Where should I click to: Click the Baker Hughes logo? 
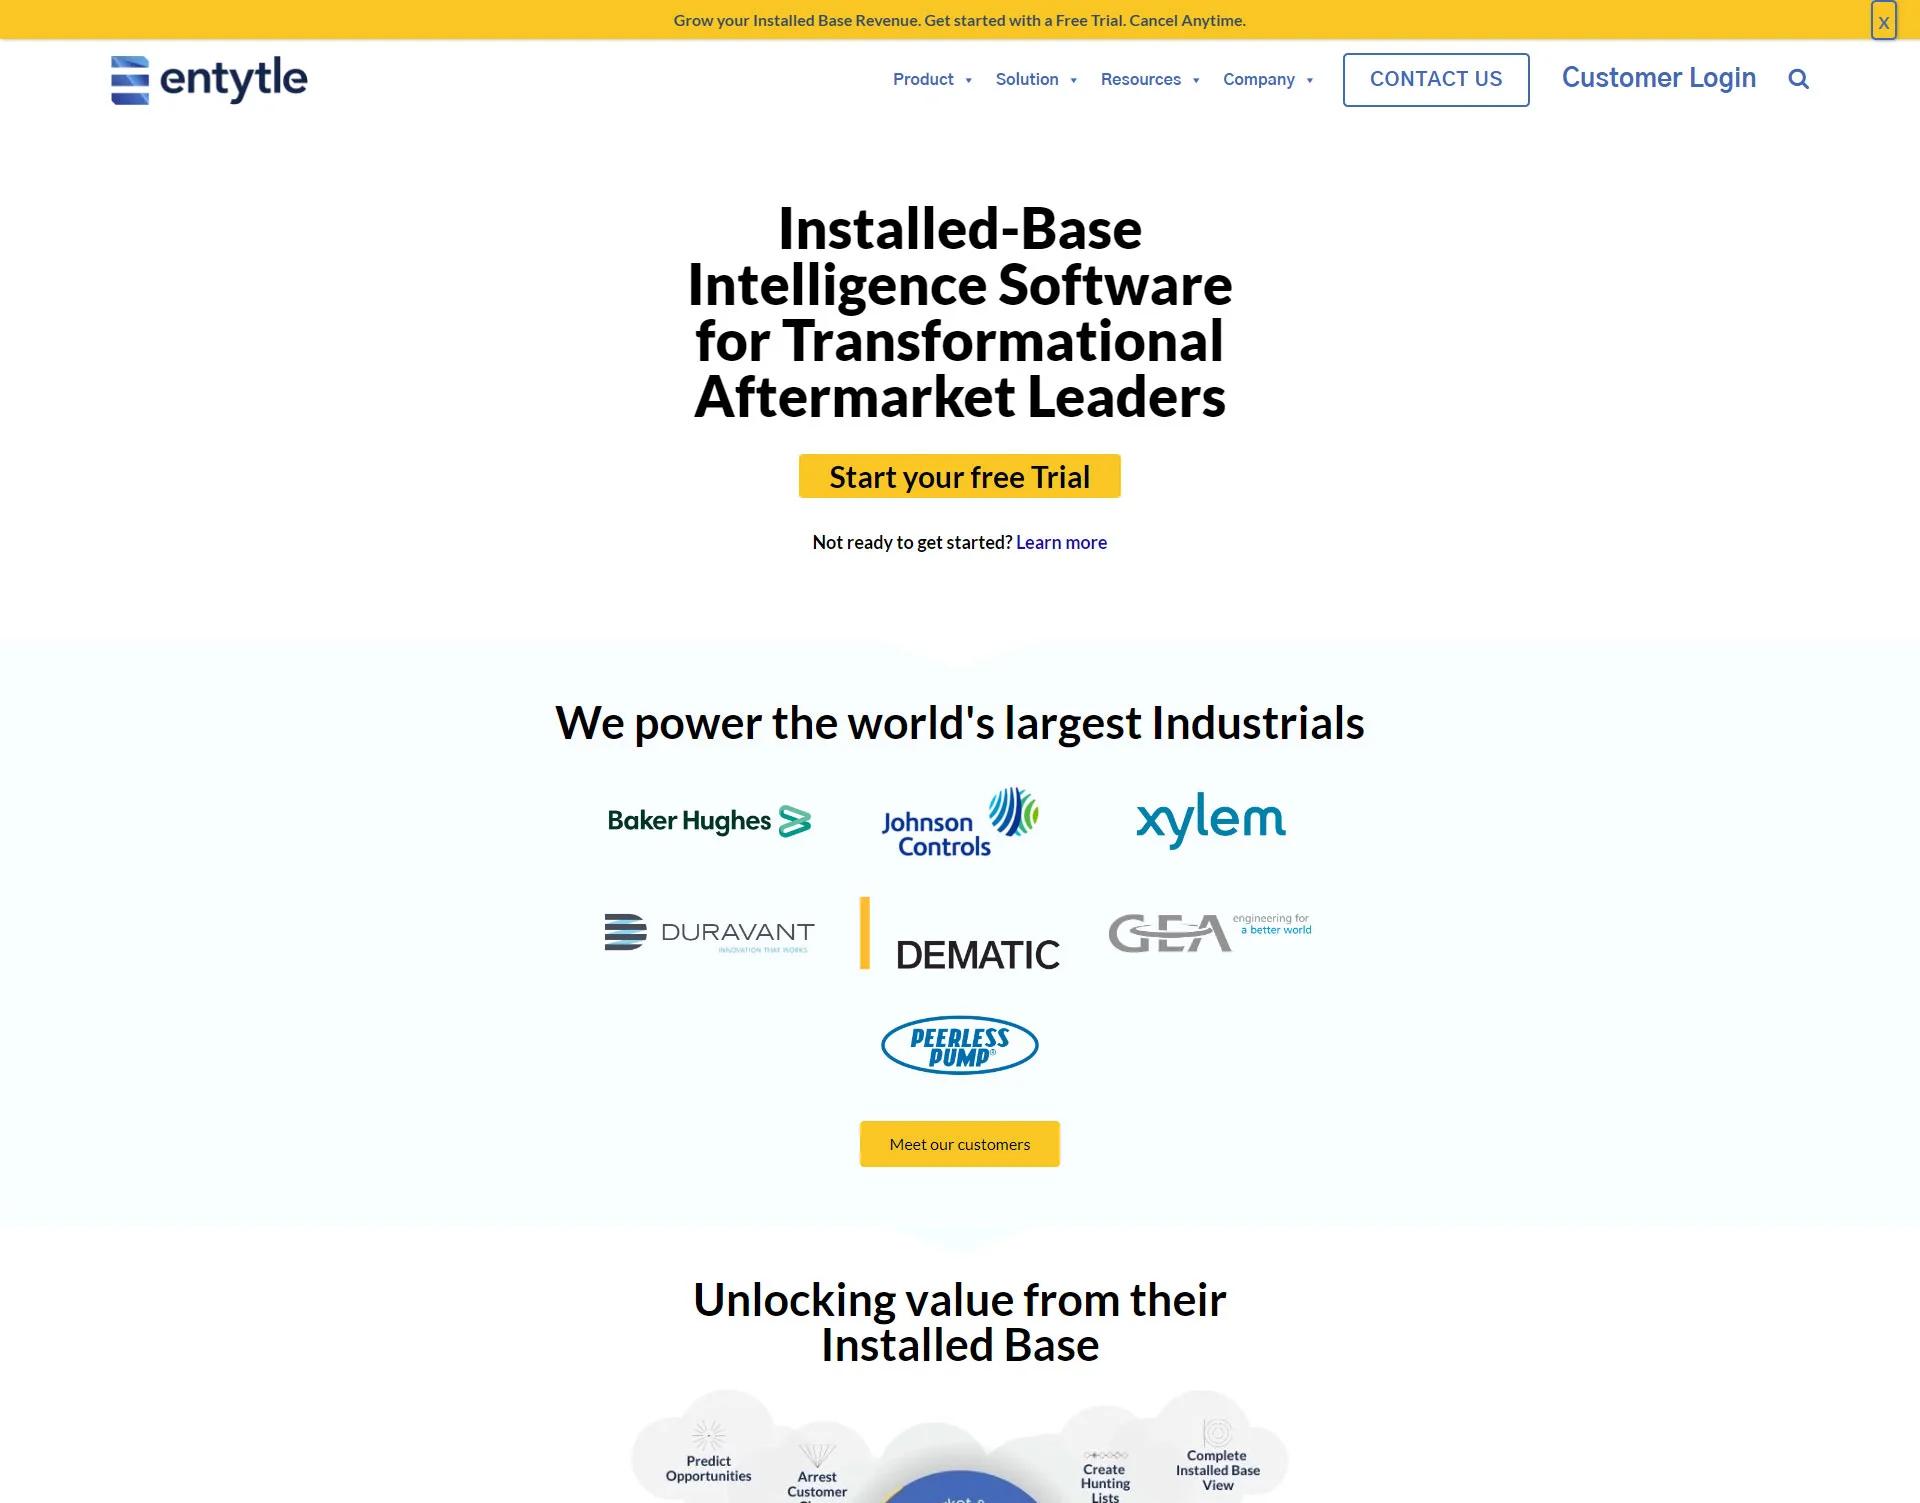point(709,821)
